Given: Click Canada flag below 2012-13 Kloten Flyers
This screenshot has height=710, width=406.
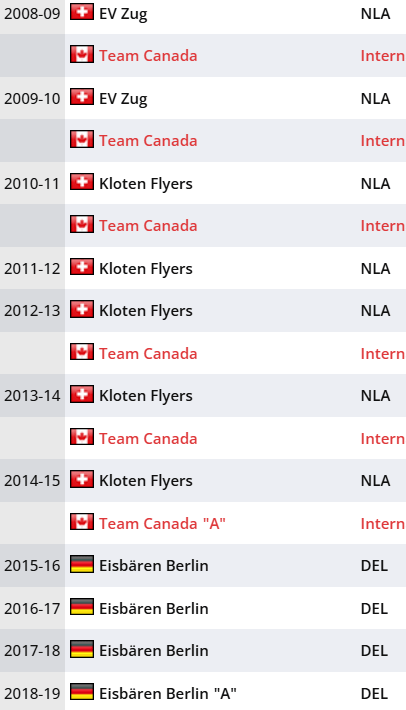Looking at the screenshot, I should (82, 352).
